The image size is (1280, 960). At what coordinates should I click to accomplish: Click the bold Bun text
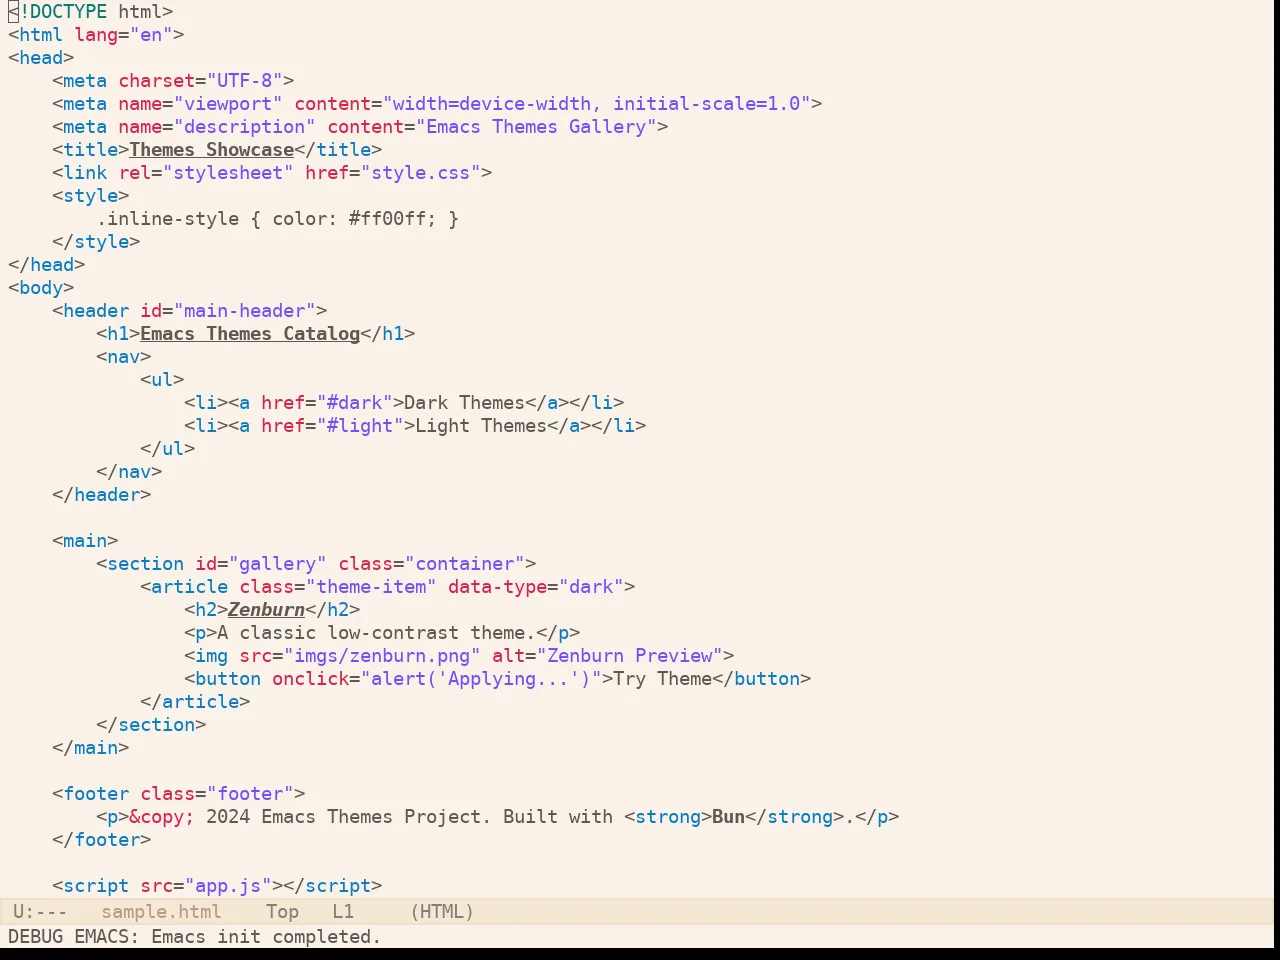click(x=729, y=817)
